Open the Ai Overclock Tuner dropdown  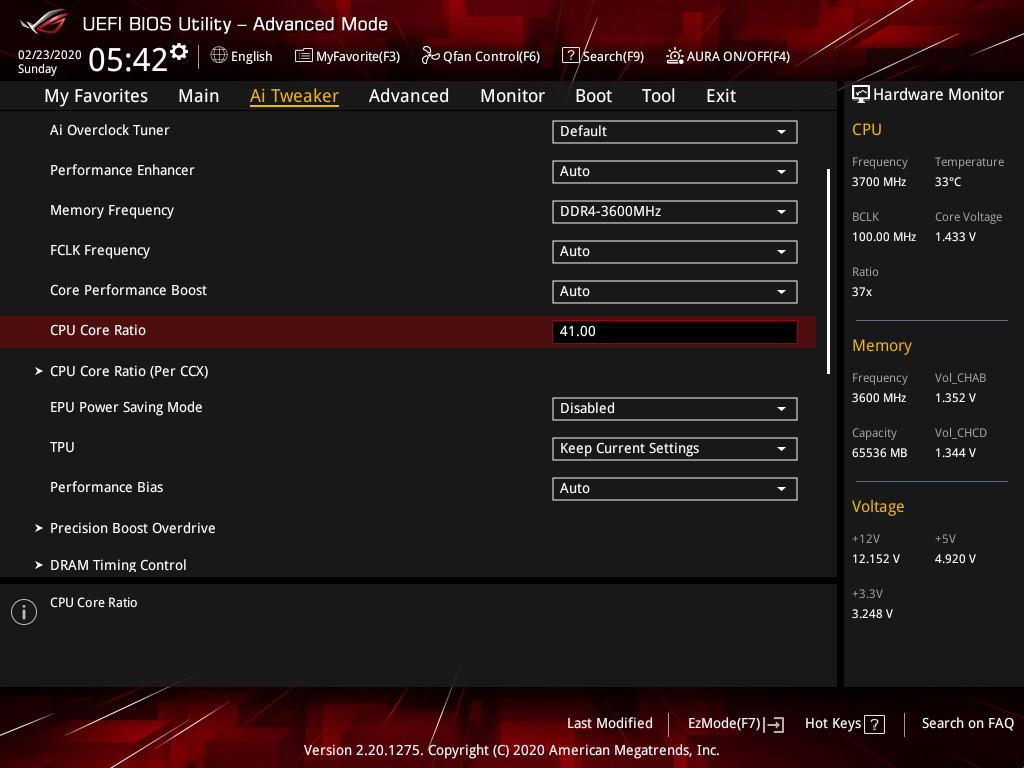[x=675, y=131]
